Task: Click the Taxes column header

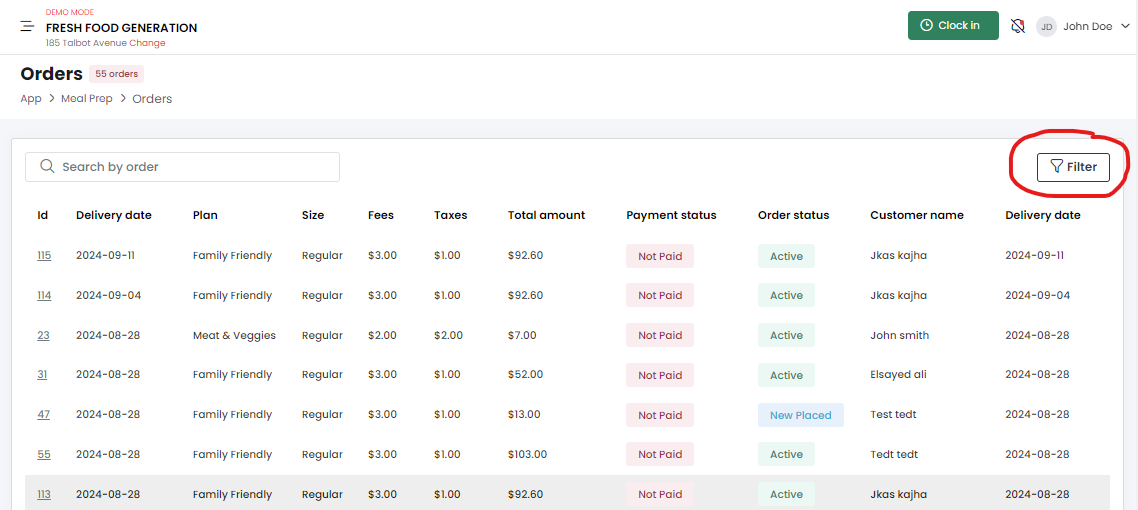Action: point(451,215)
